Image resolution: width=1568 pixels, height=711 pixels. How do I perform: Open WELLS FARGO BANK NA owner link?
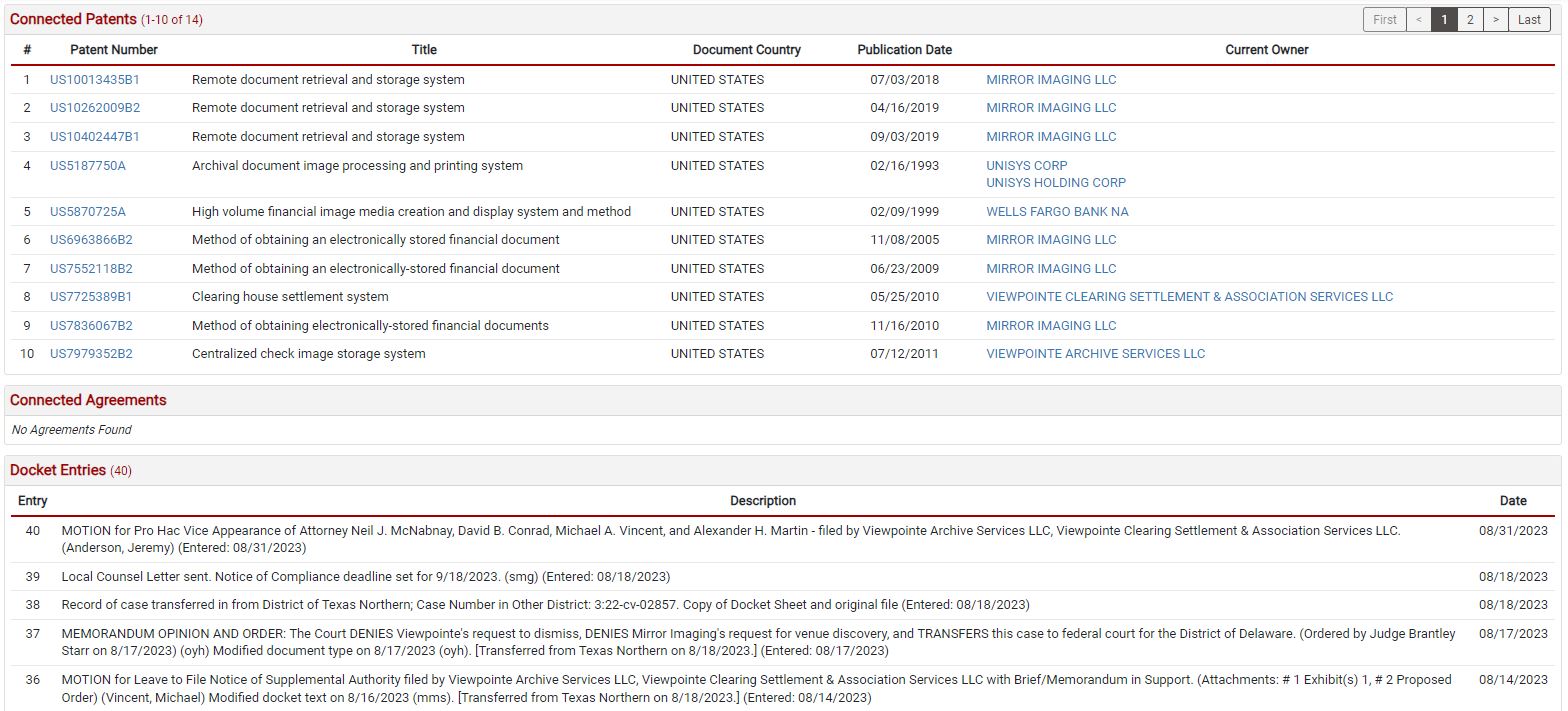click(1057, 212)
